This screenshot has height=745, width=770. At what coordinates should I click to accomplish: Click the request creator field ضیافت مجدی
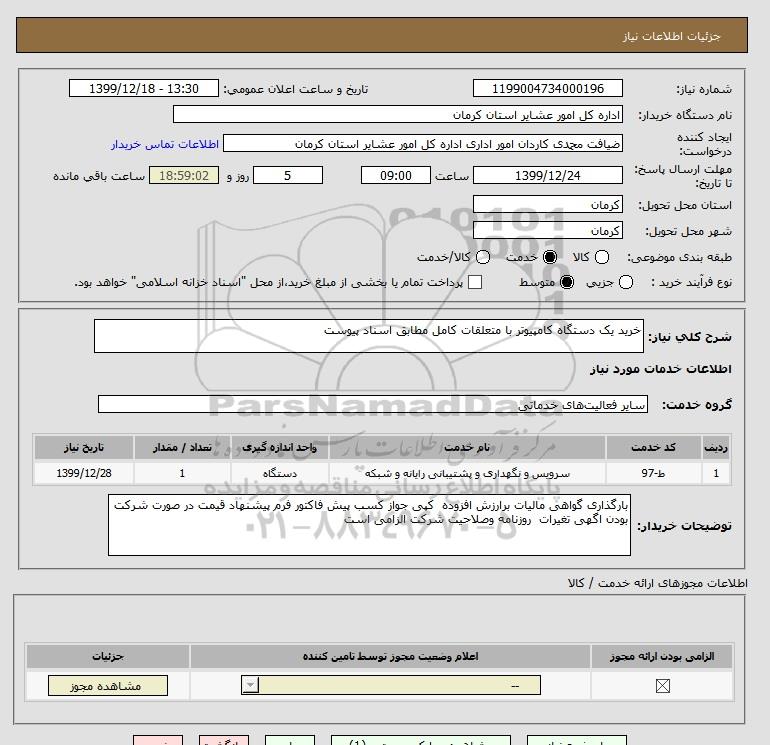(x=423, y=144)
